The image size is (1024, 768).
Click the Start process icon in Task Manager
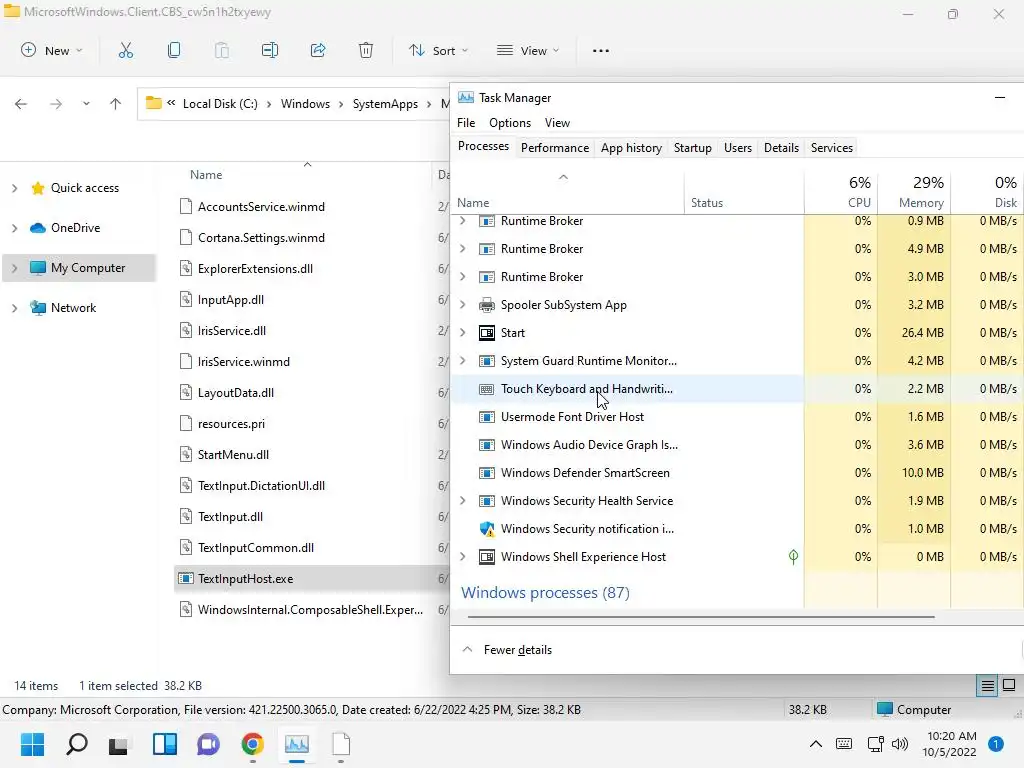pos(487,333)
